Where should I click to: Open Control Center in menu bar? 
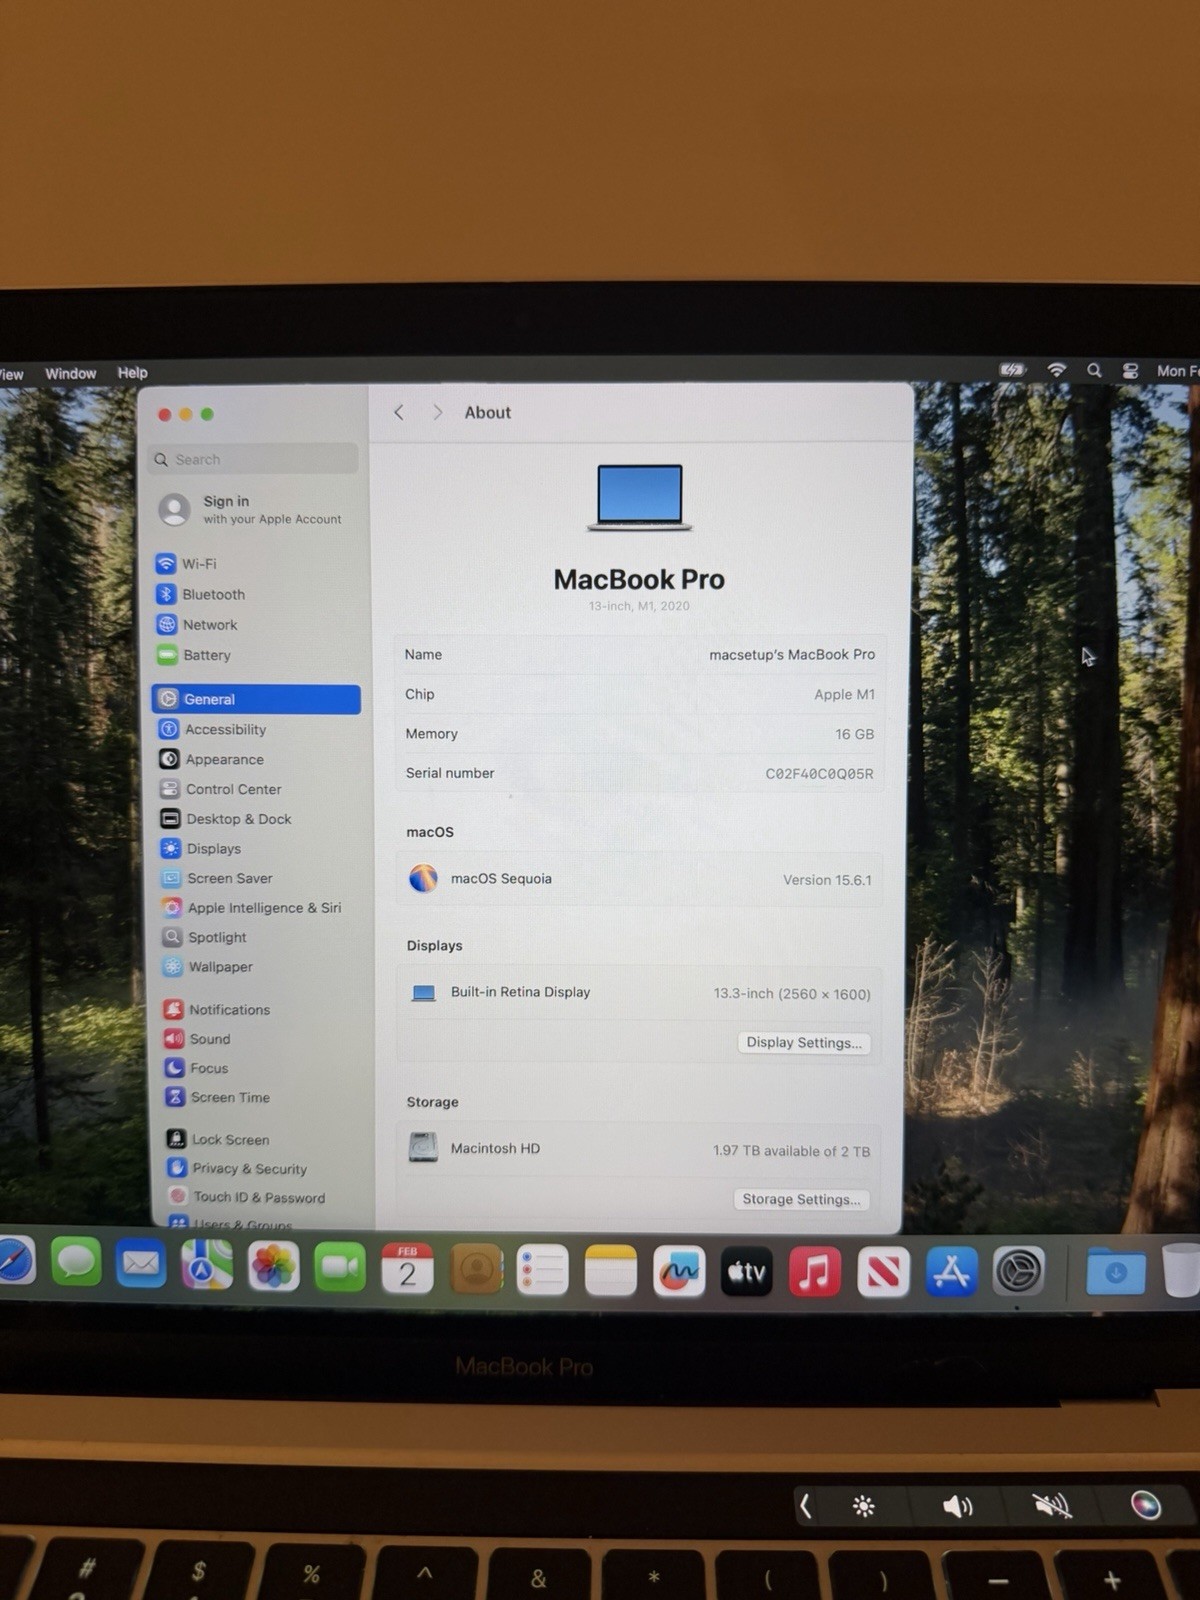(1130, 370)
